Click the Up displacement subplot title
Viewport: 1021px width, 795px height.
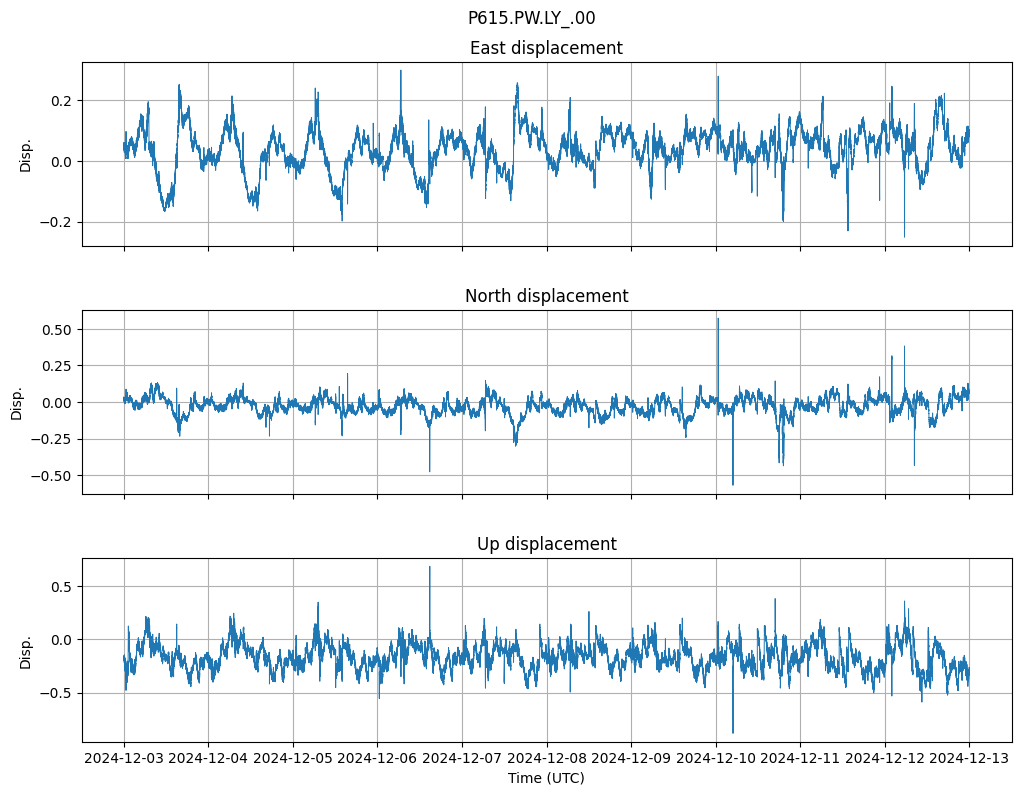click(x=546, y=544)
